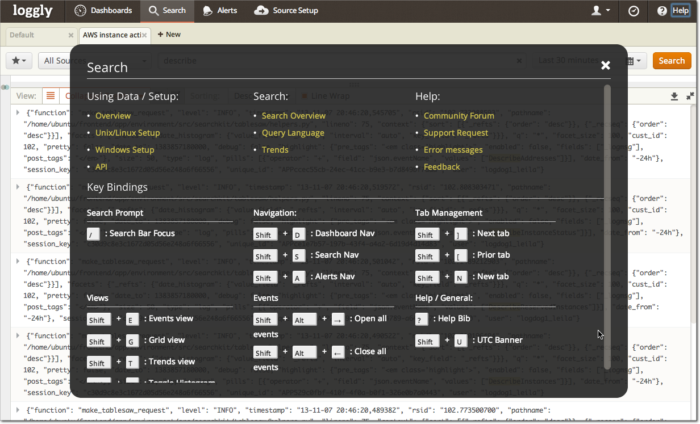Open the Error messages help link
Screen dimensions: 700x424
pos(453,150)
